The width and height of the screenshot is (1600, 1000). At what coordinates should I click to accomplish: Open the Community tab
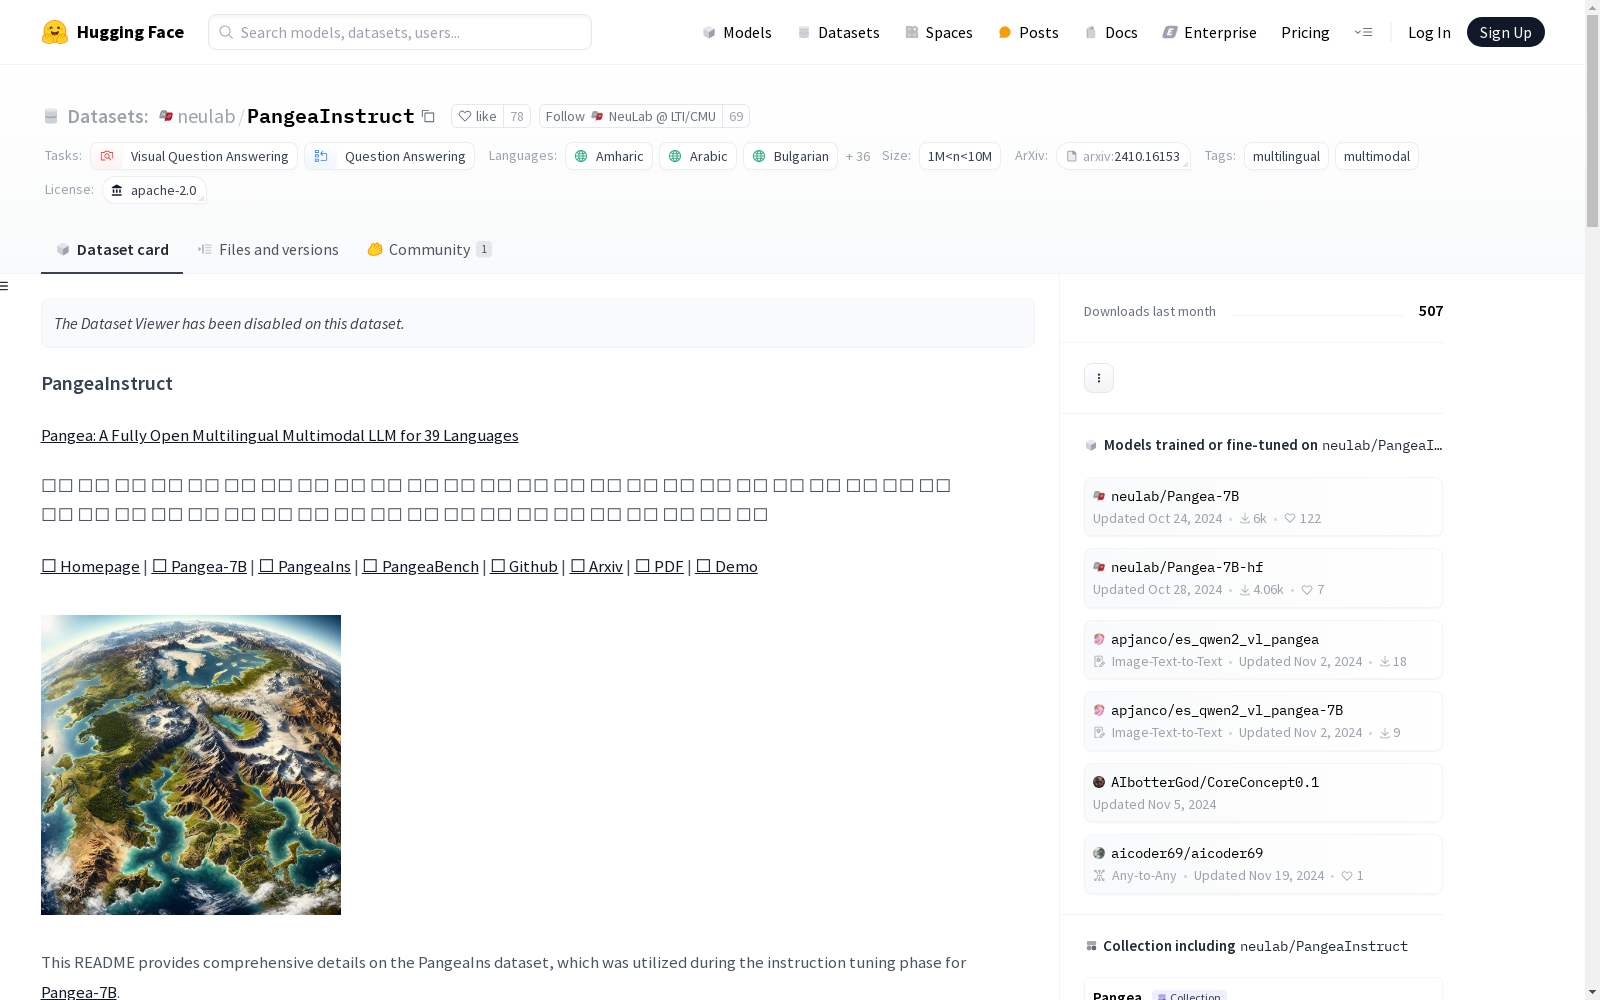(x=429, y=250)
